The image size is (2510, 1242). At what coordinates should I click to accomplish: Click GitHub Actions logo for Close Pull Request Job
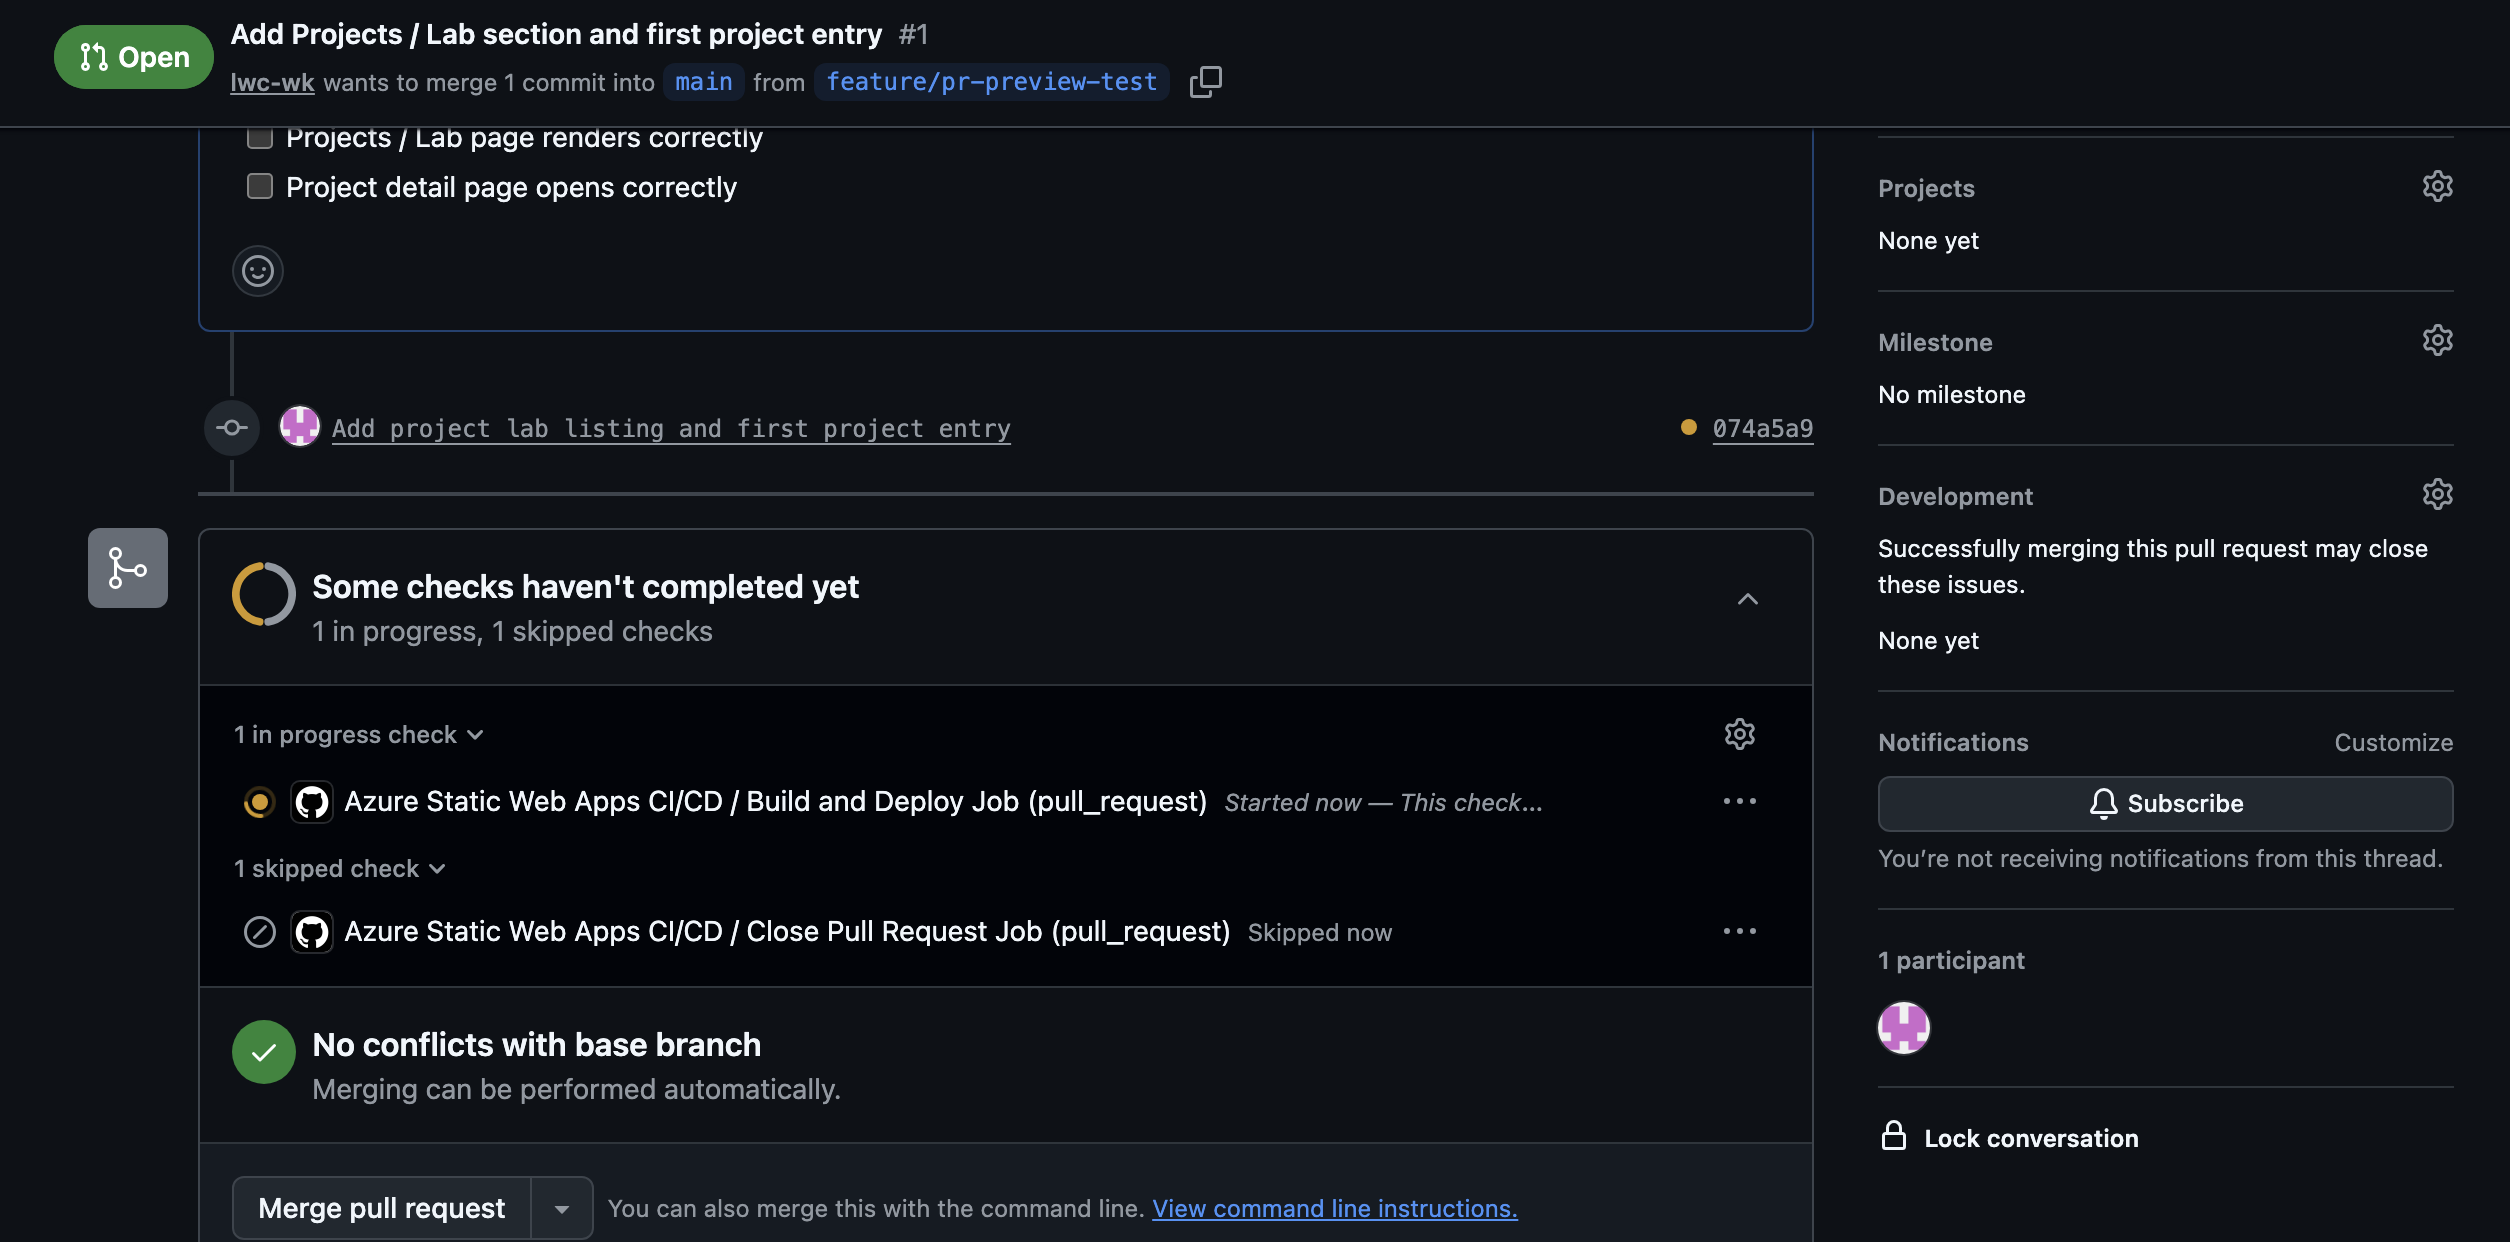tap(312, 932)
